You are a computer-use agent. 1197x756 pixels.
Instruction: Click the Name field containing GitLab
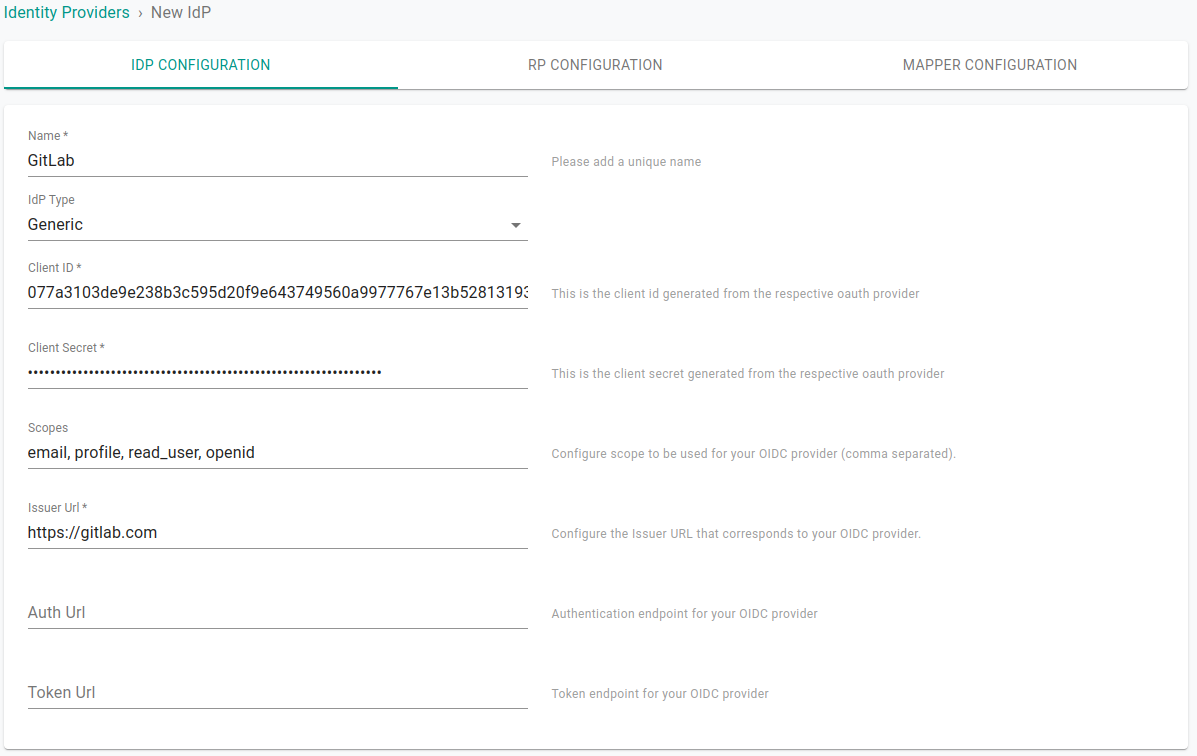[x=277, y=160]
